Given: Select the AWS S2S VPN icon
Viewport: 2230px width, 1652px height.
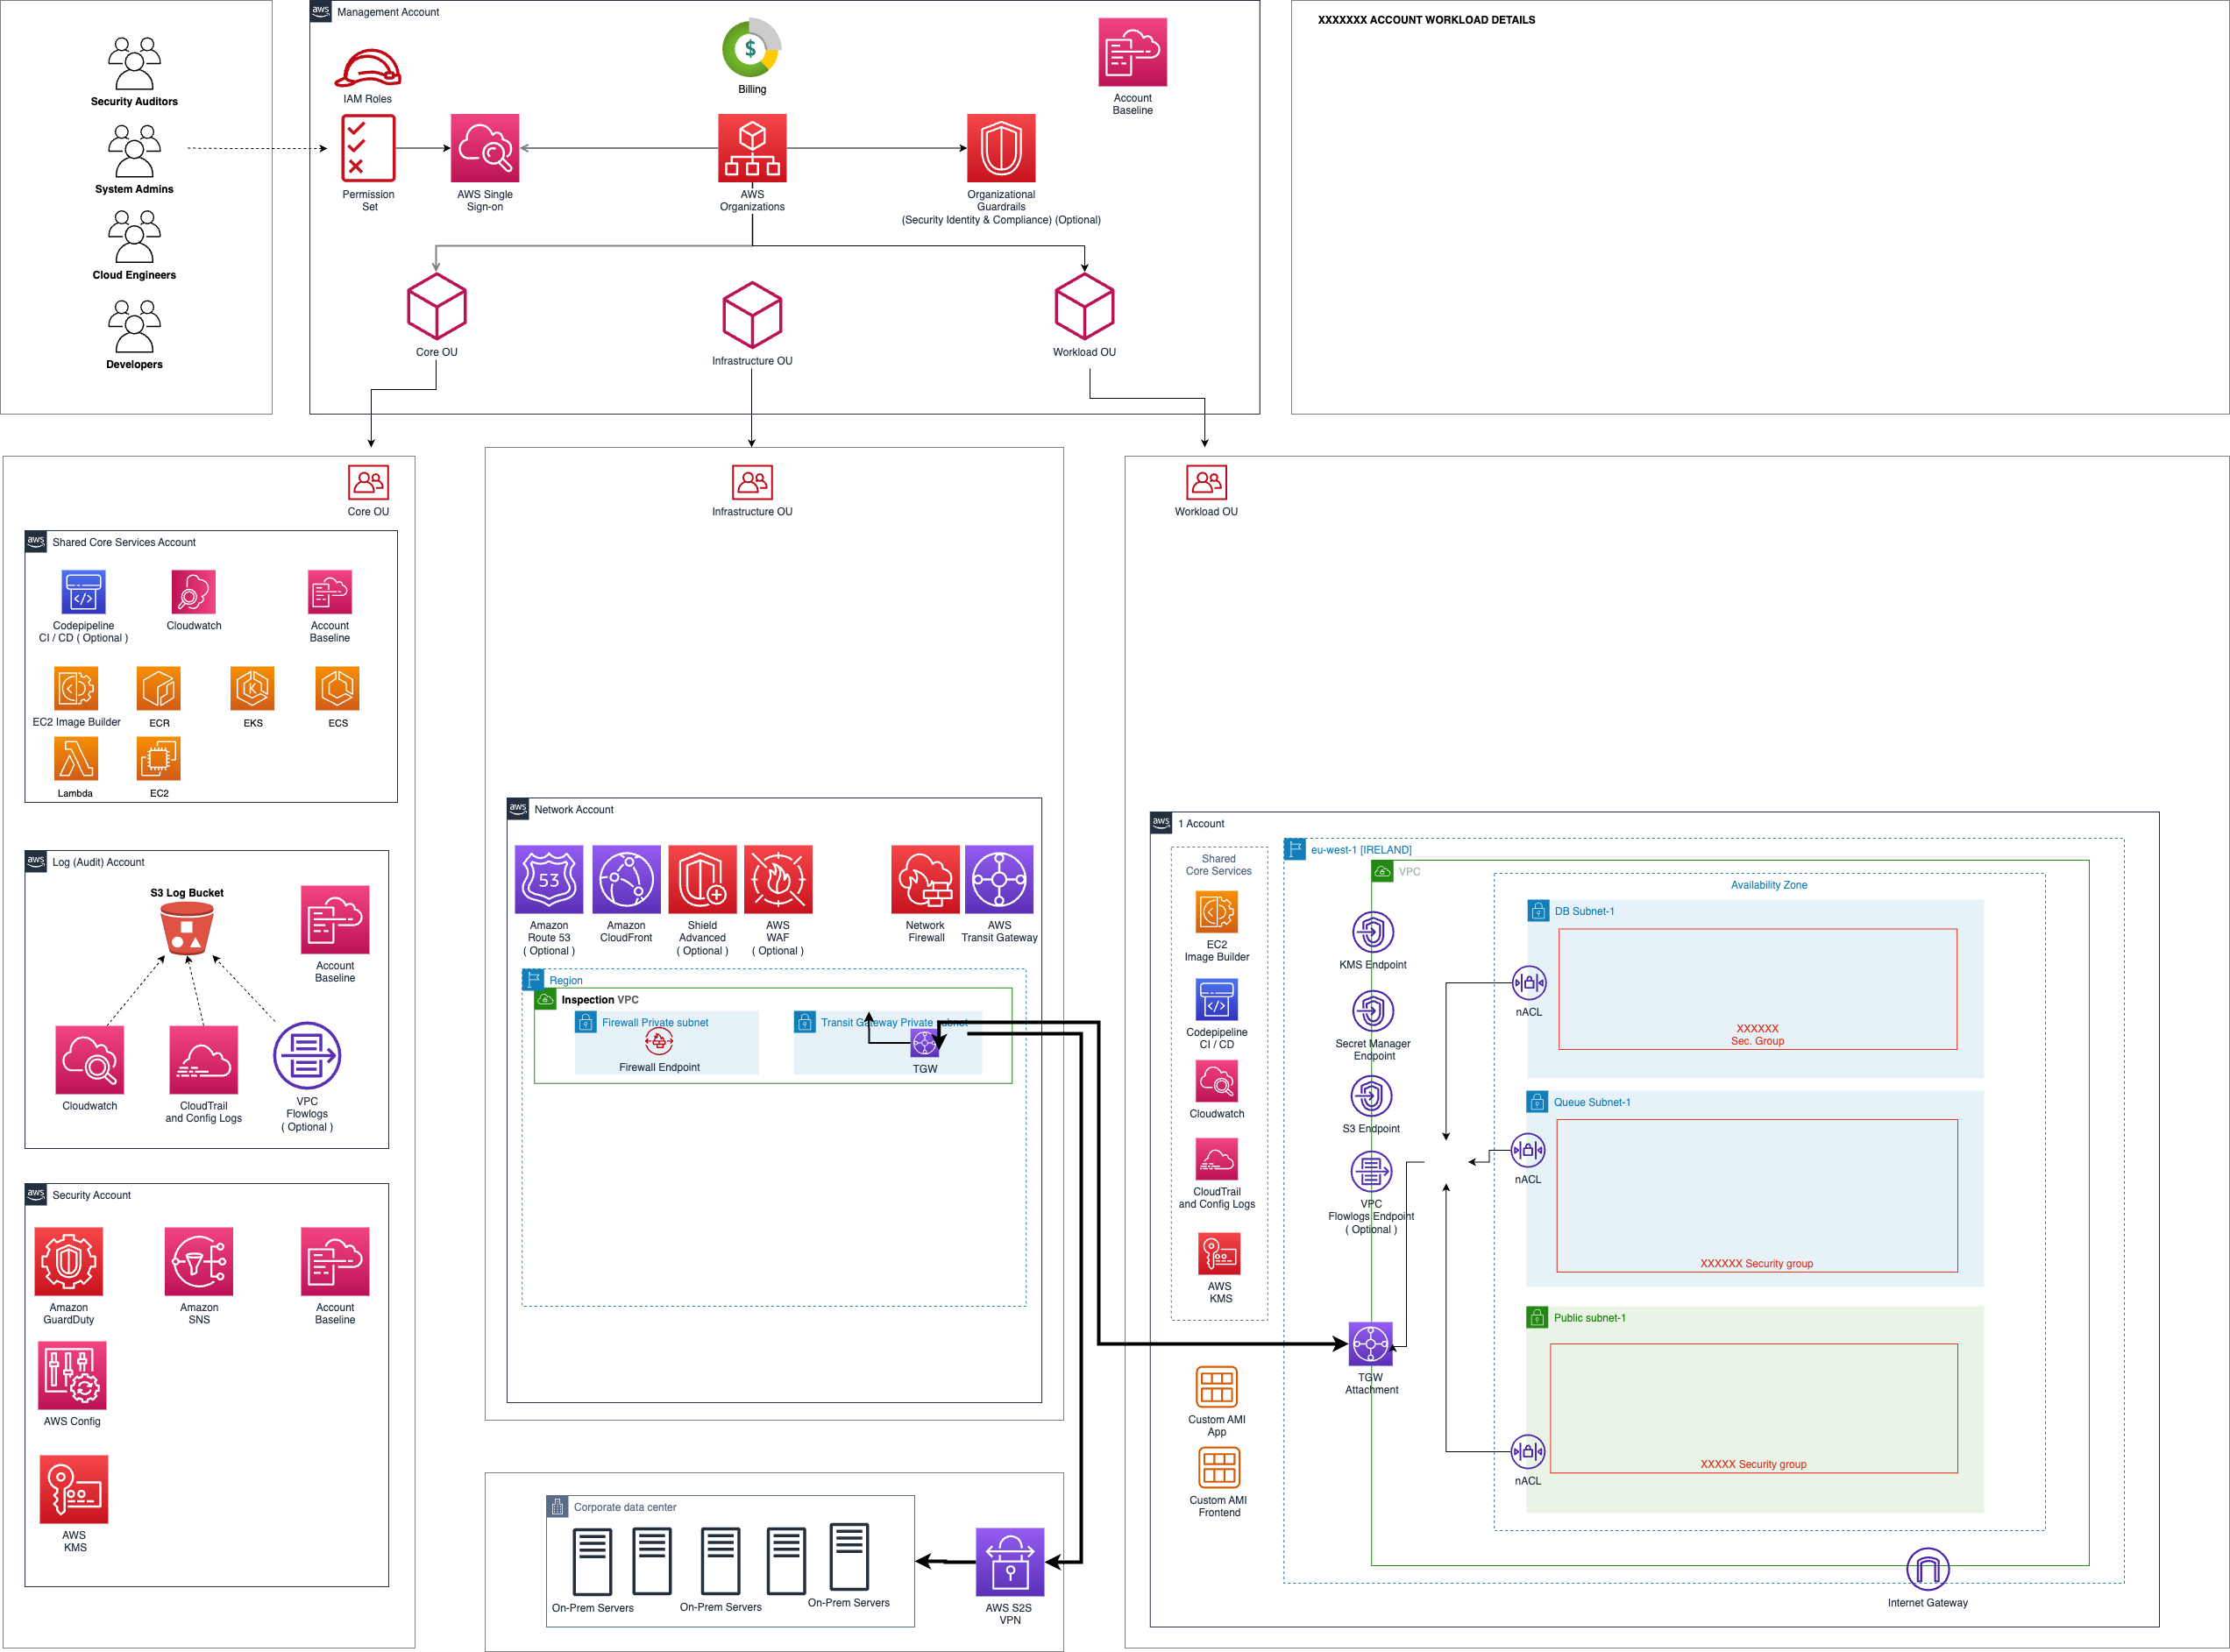Looking at the screenshot, I should pyautogui.click(x=1010, y=1562).
